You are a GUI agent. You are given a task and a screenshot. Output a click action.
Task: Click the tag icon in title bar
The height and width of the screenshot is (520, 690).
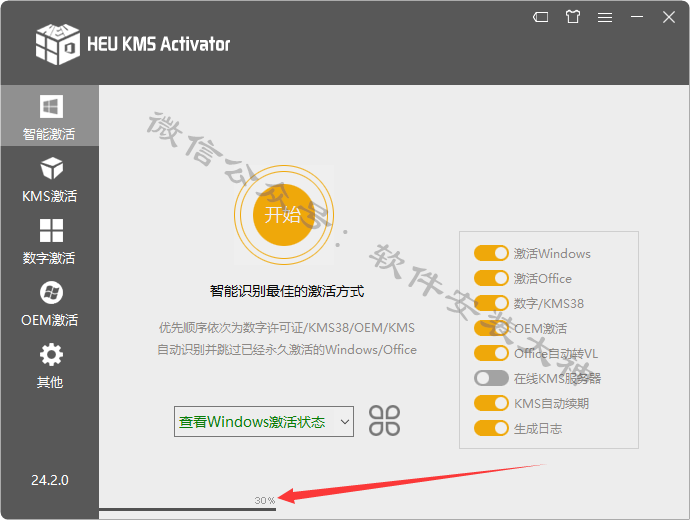(540, 17)
